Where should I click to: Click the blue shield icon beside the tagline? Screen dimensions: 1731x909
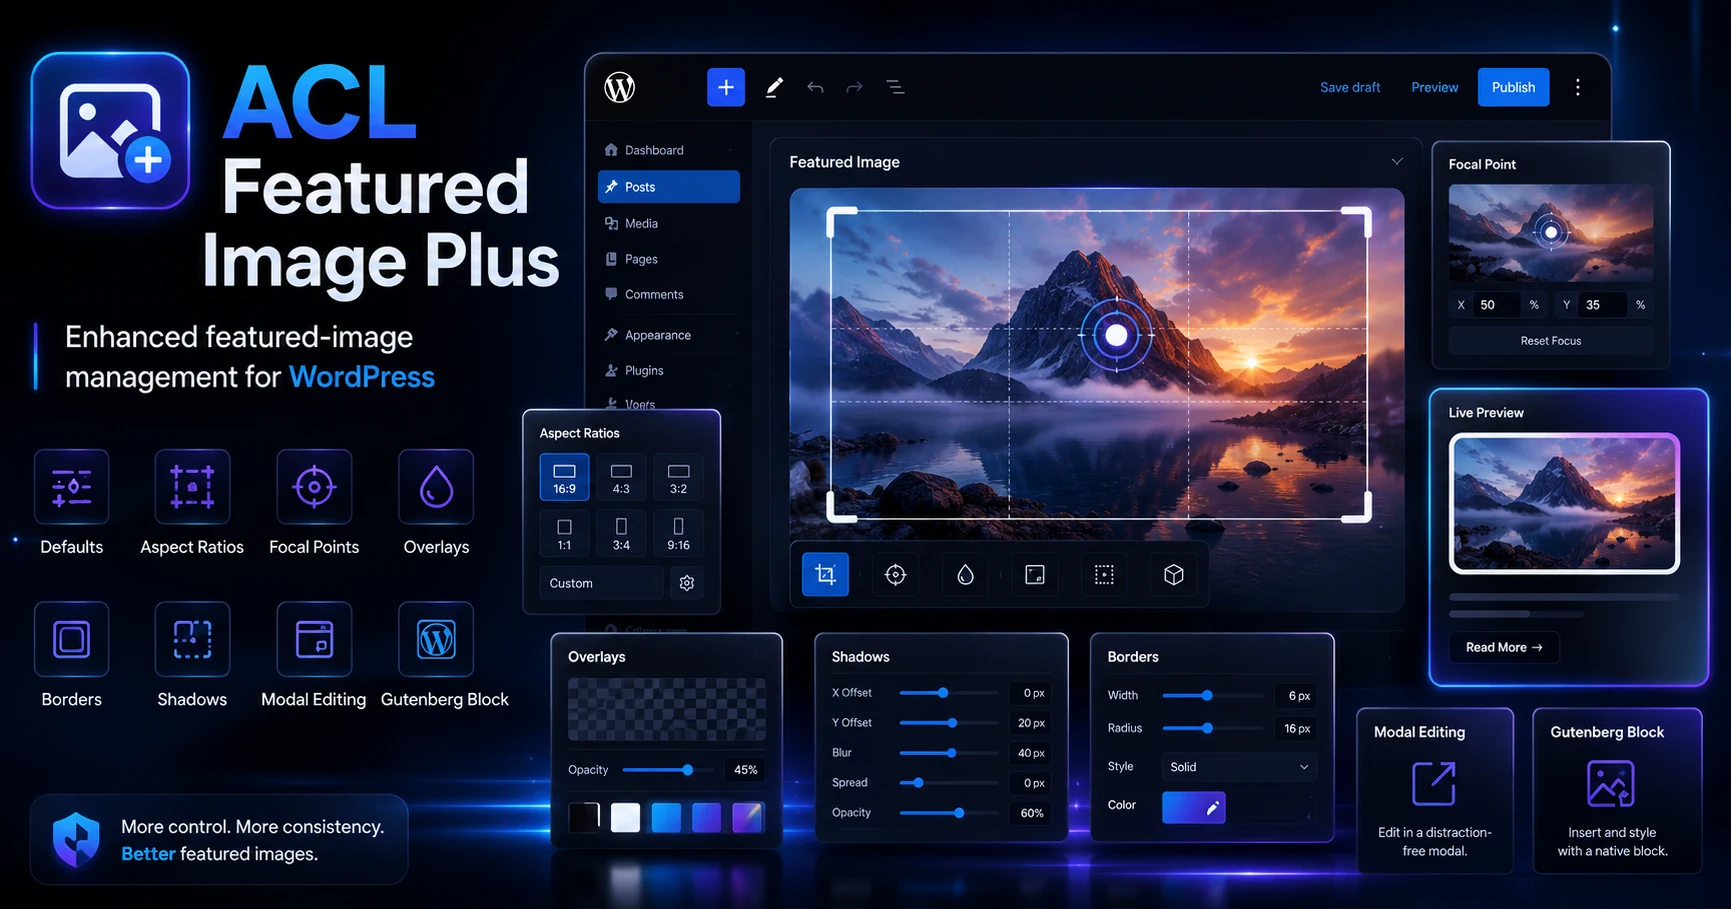(x=76, y=839)
